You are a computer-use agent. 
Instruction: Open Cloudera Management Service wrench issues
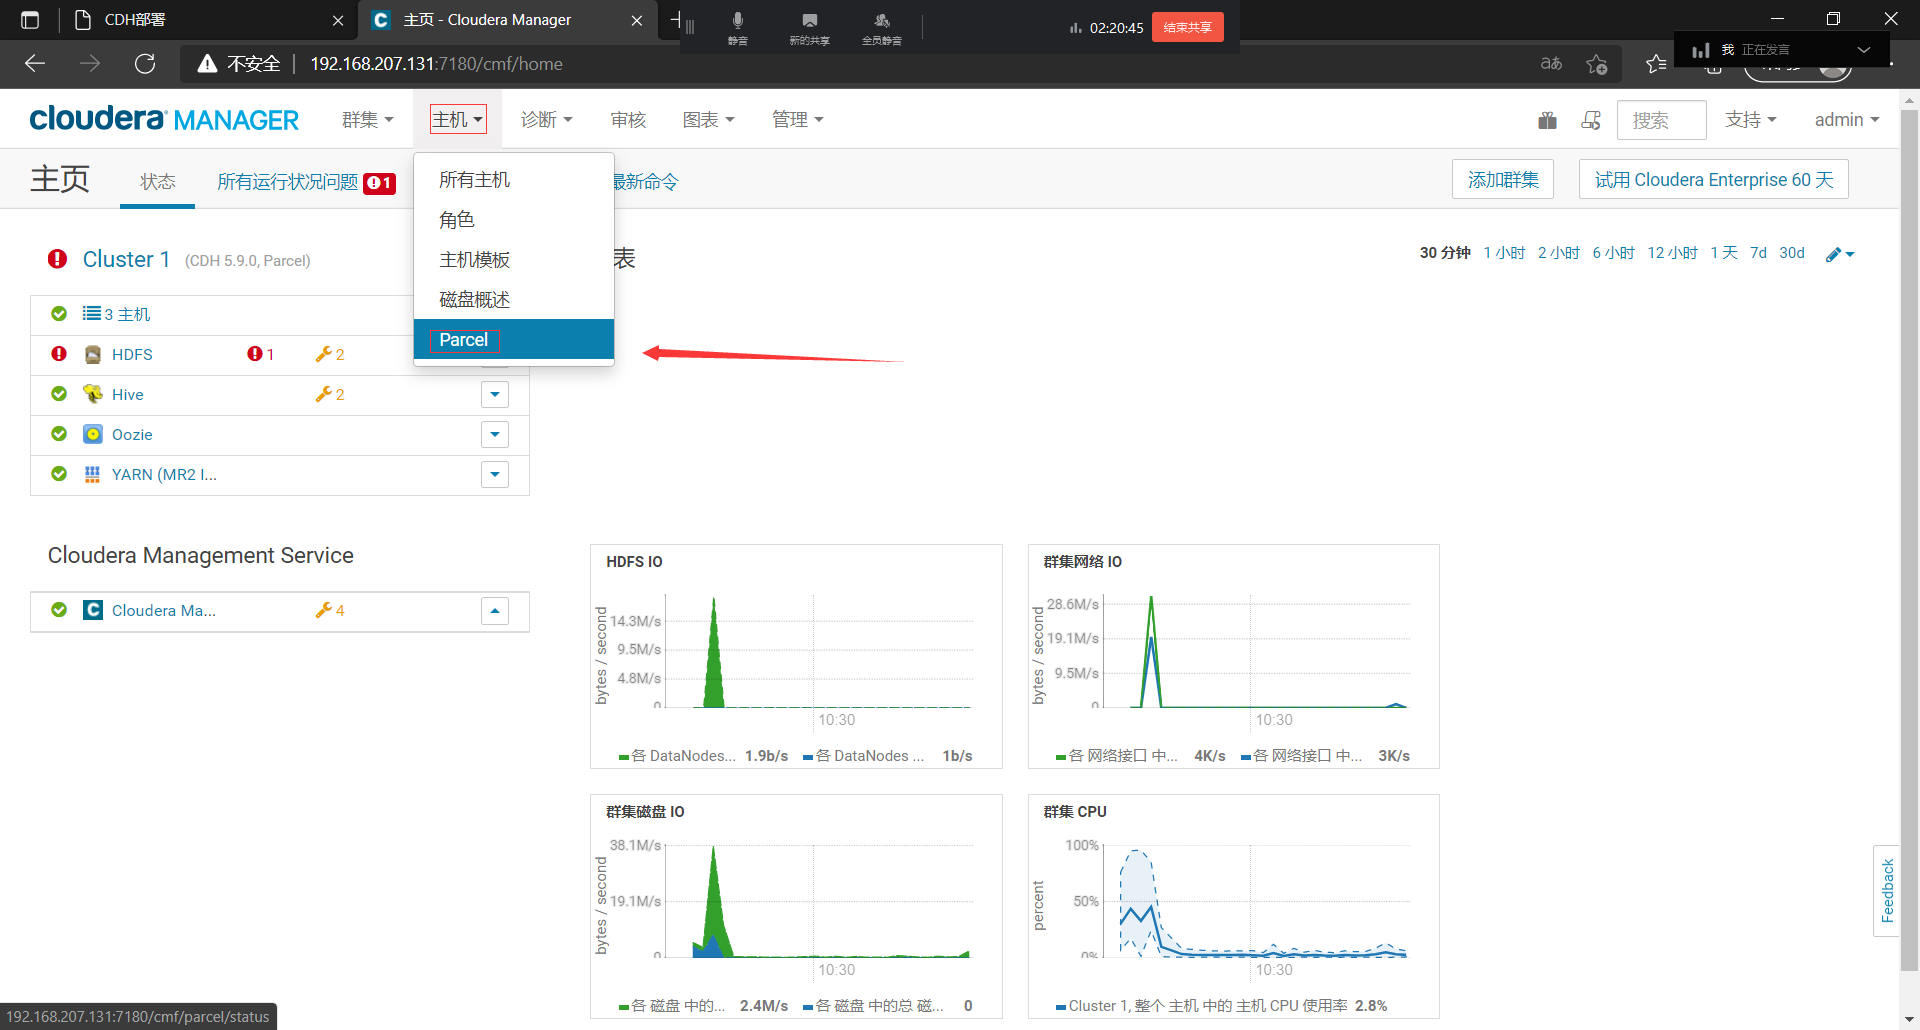point(329,610)
